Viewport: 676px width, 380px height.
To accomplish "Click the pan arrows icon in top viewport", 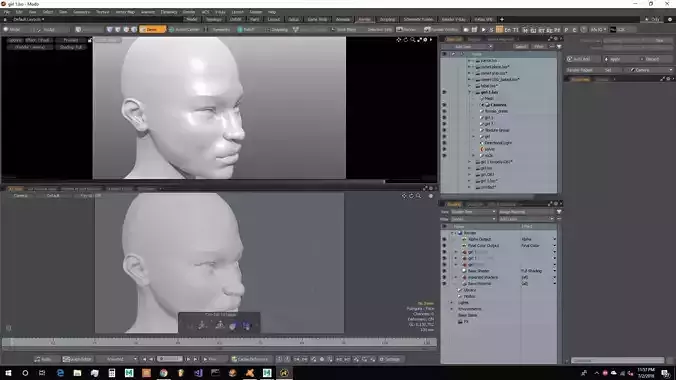I will click(x=399, y=40).
